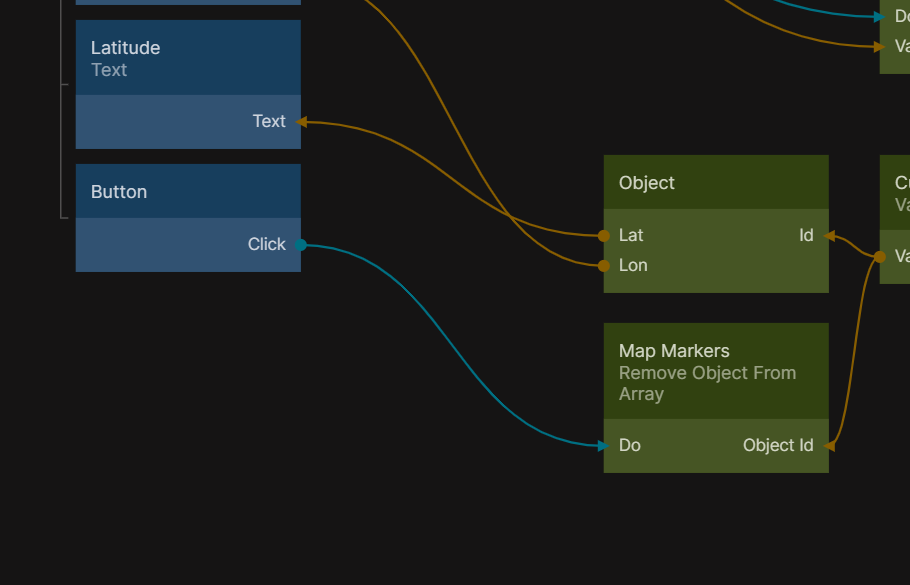Viewport: 910px width, 585px height.
Task: Click the Lon input port dot on Object
Action: point(604,266)
